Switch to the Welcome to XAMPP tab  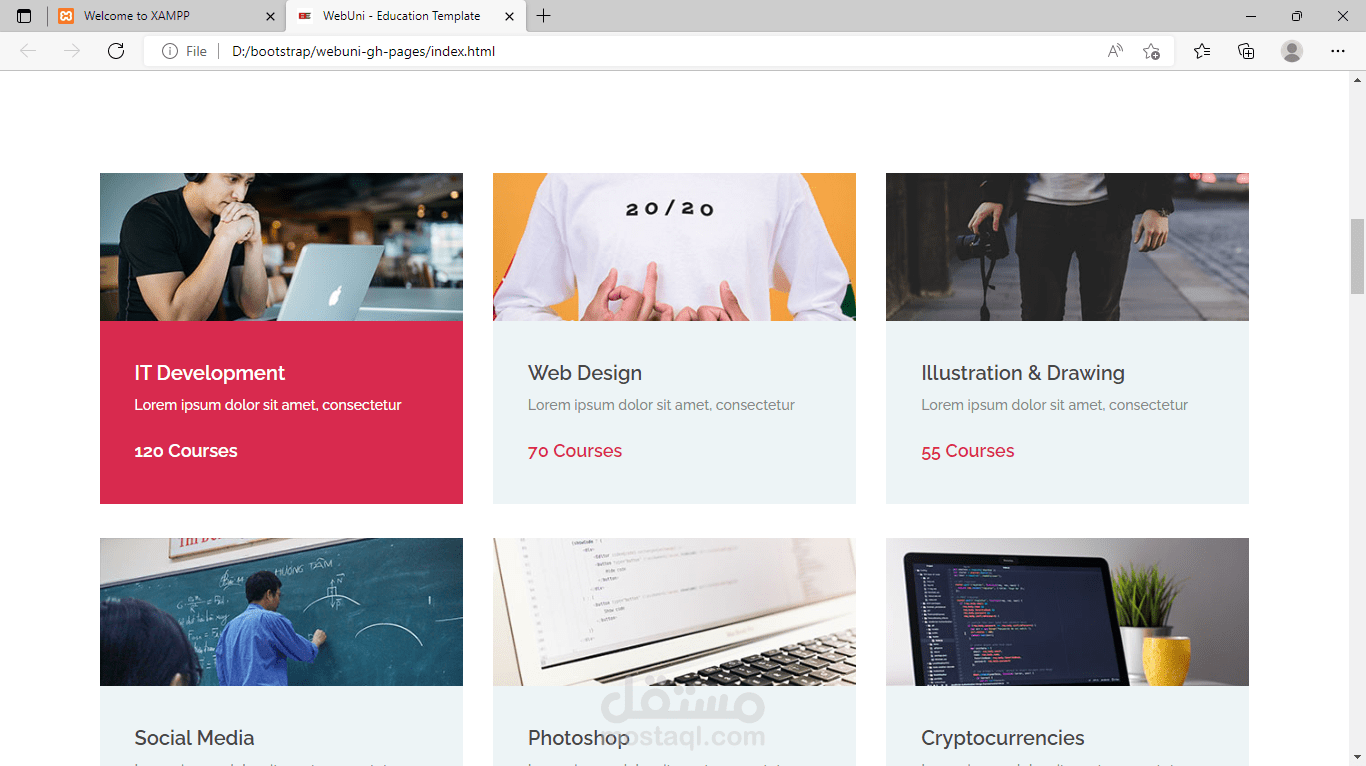(166, 16)
